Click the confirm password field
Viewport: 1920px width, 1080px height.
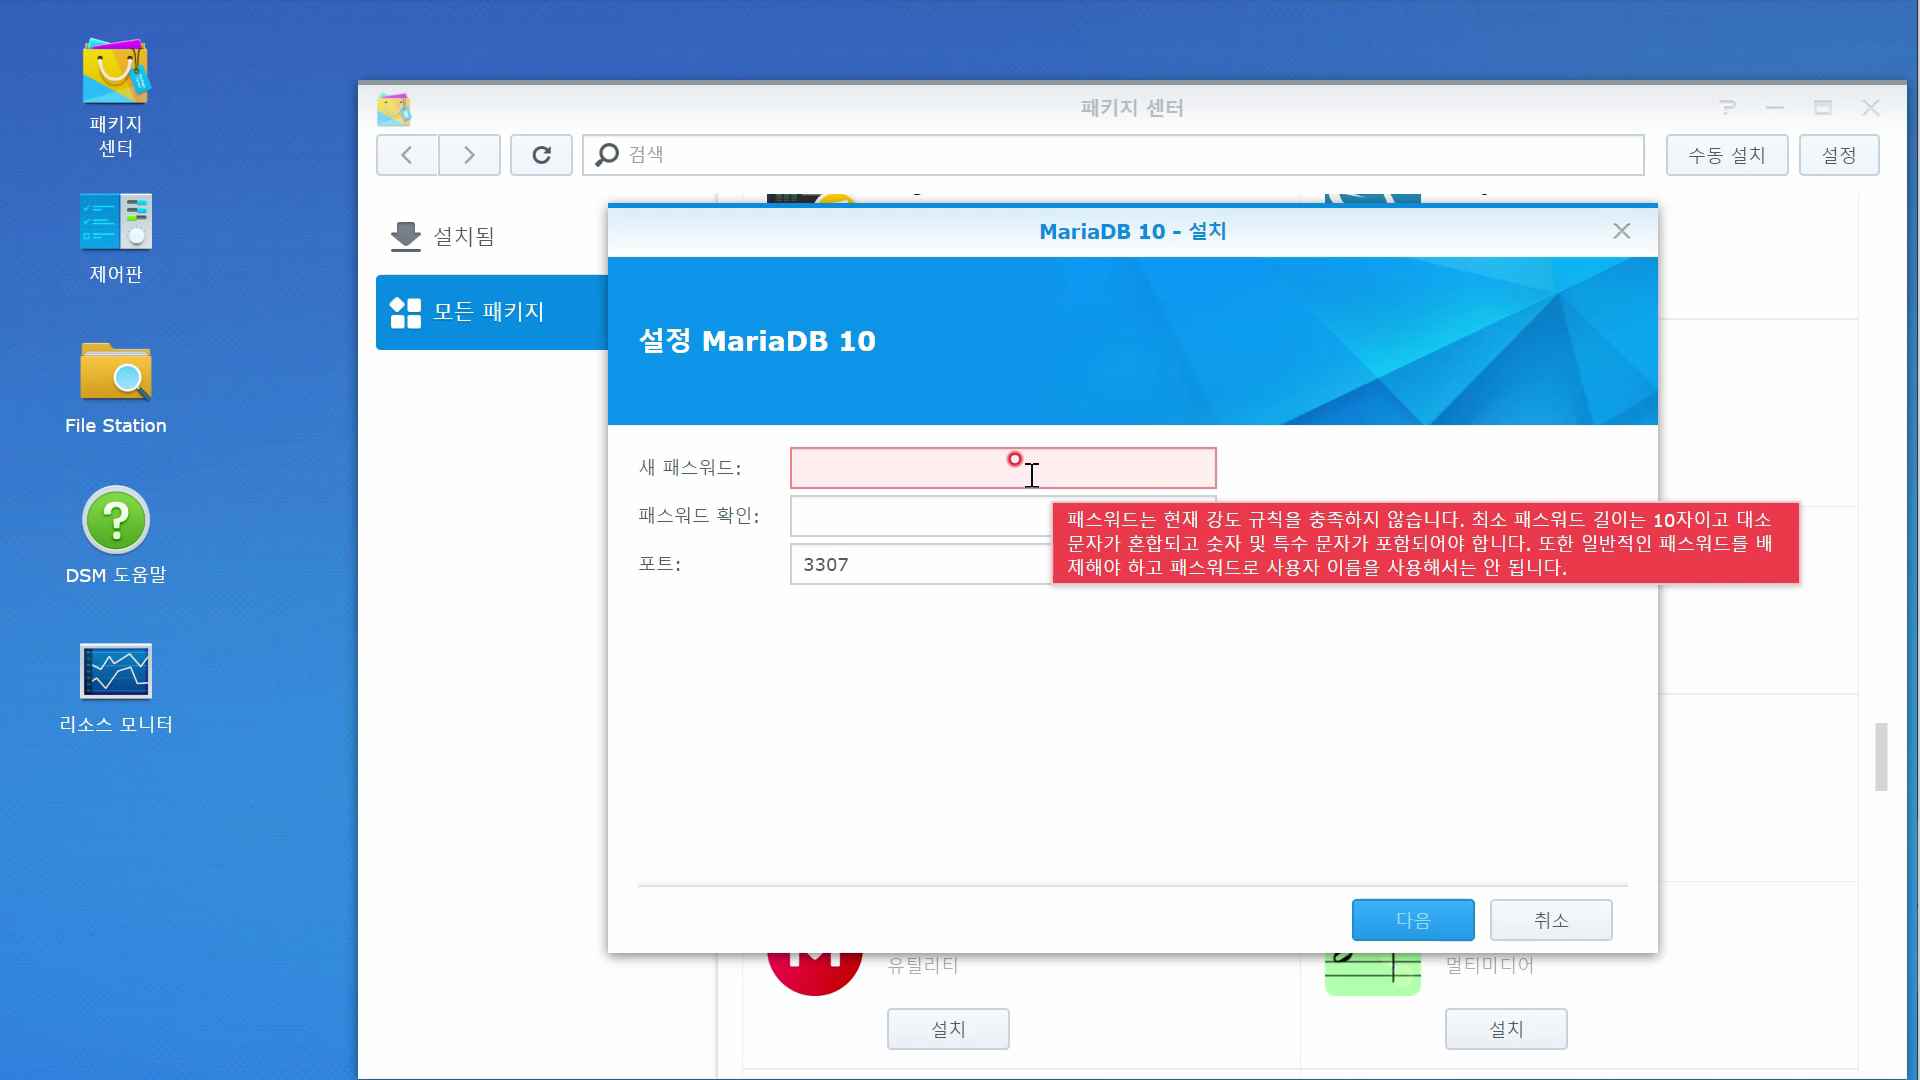(918, 516)
